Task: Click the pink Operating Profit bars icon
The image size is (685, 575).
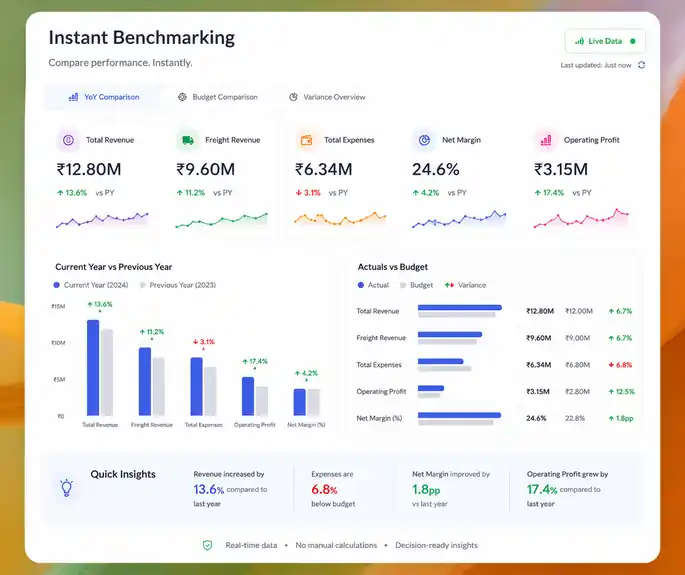Action: click(546, 140)
